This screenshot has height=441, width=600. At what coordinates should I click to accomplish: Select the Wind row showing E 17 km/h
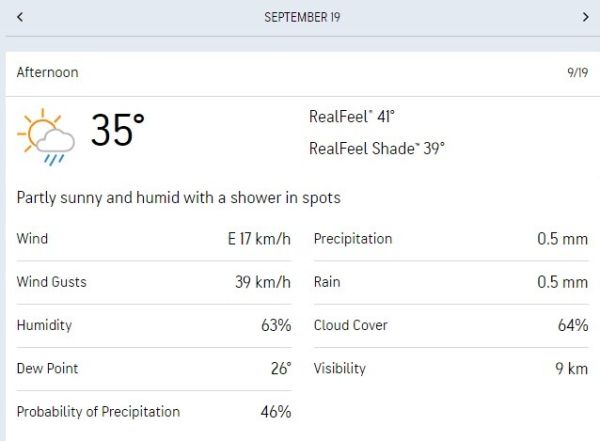pos(154,239)
